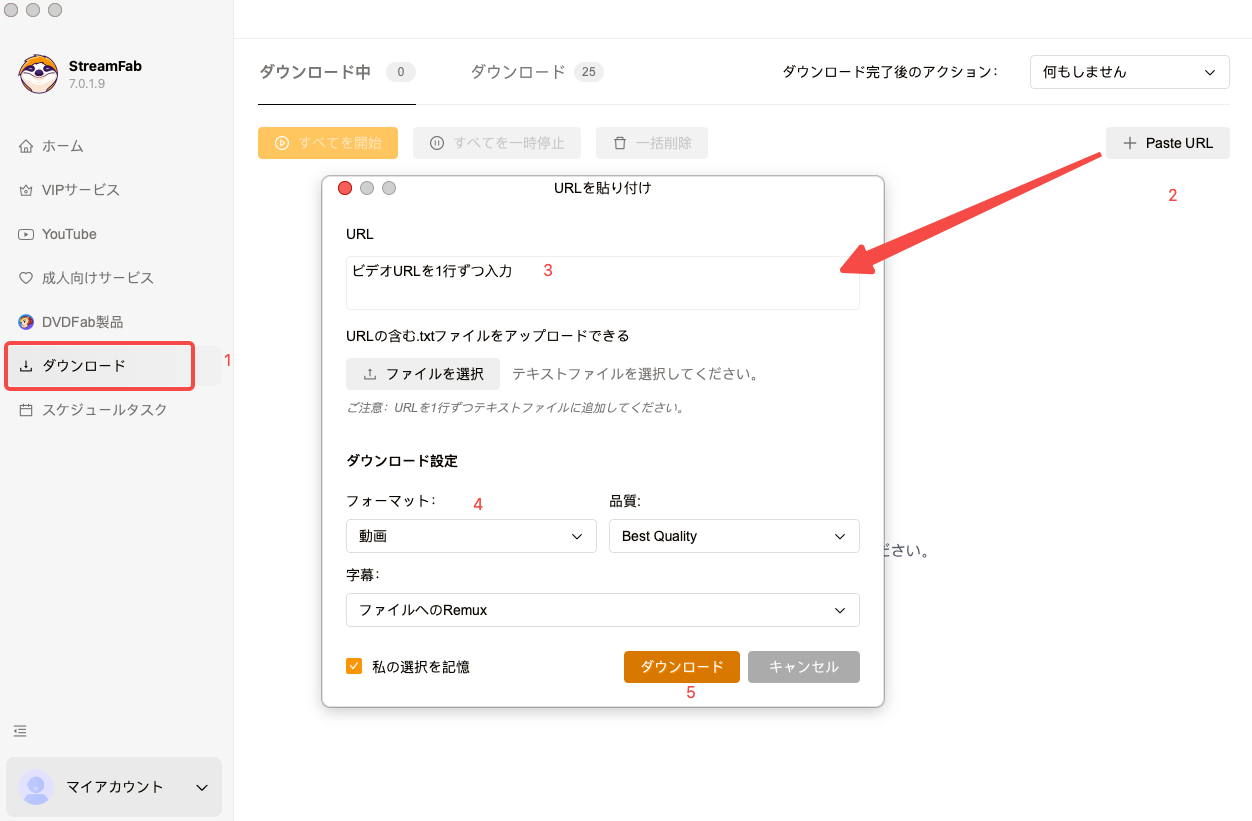Click the home icon beside ホーム

point(26,146)
